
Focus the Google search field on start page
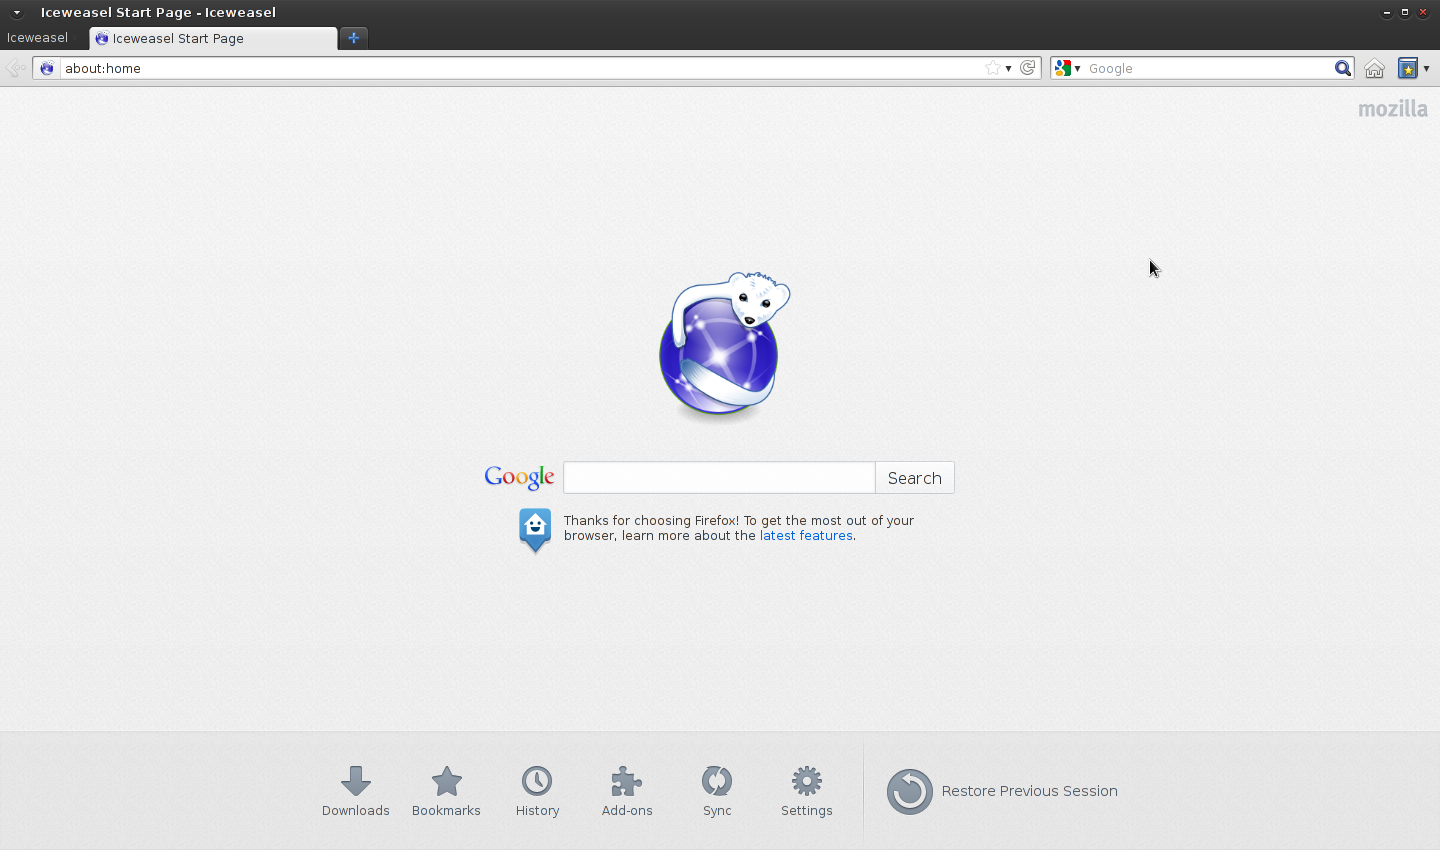[719, 478]
